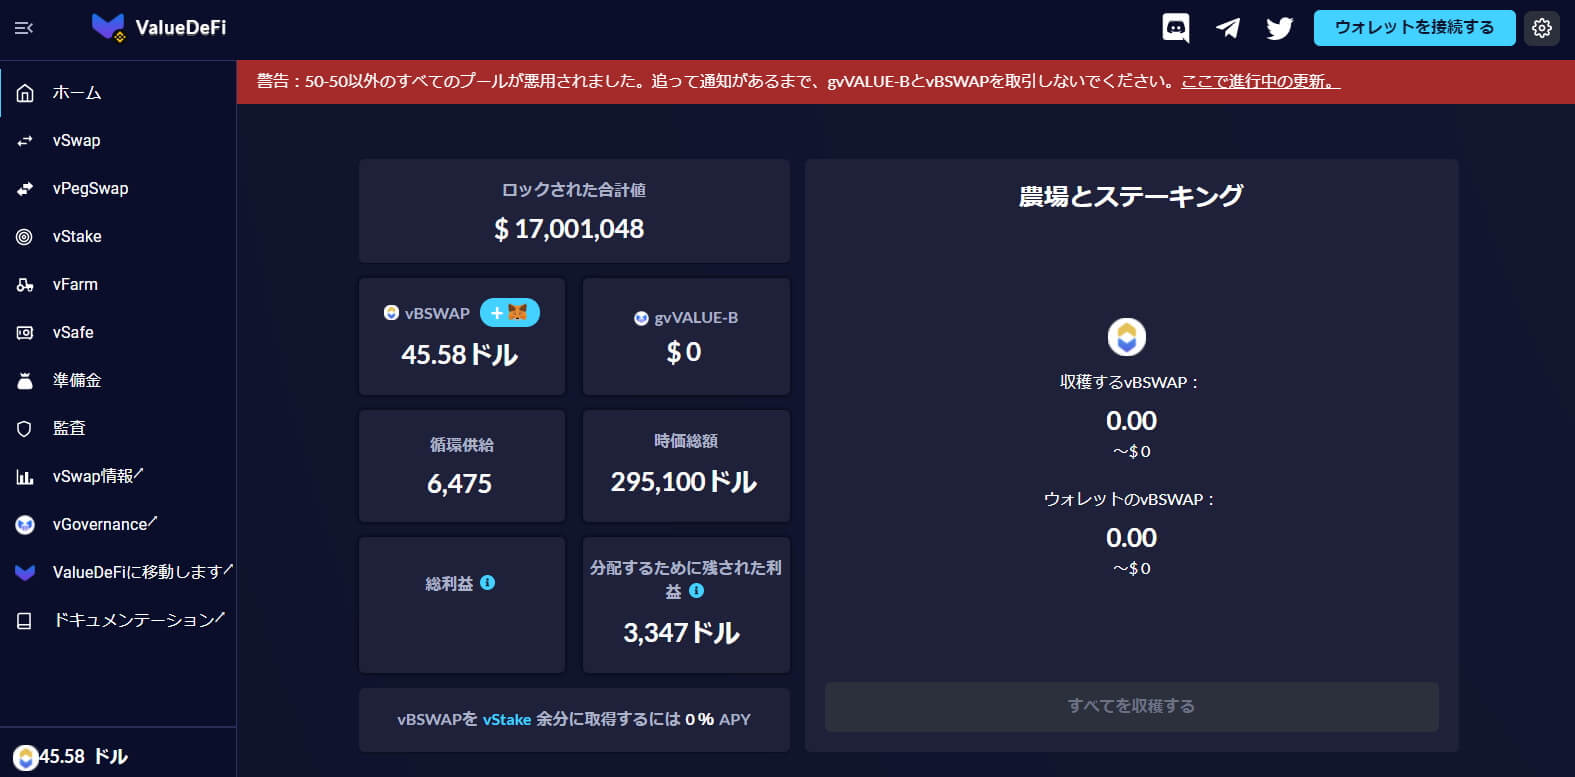Click vStake link in APY banner

(x=507, y=720)
